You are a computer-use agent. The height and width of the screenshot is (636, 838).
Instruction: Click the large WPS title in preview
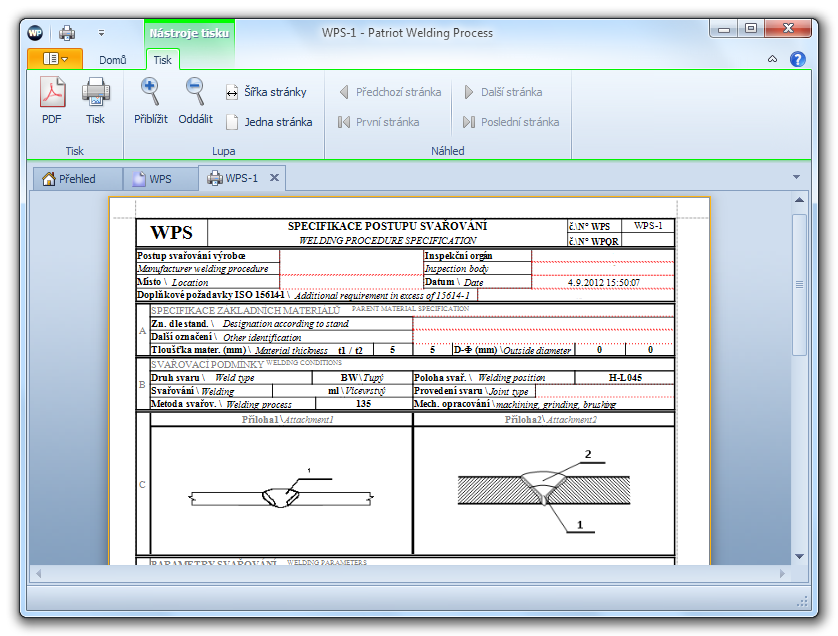[x=172, y=232]
